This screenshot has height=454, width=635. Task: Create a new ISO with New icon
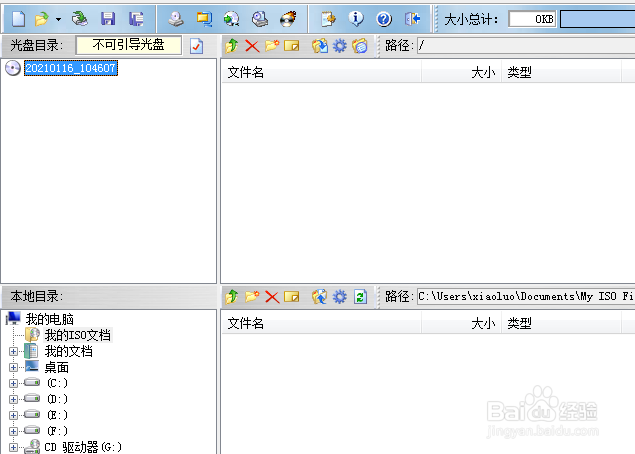(x=18, y=19)
